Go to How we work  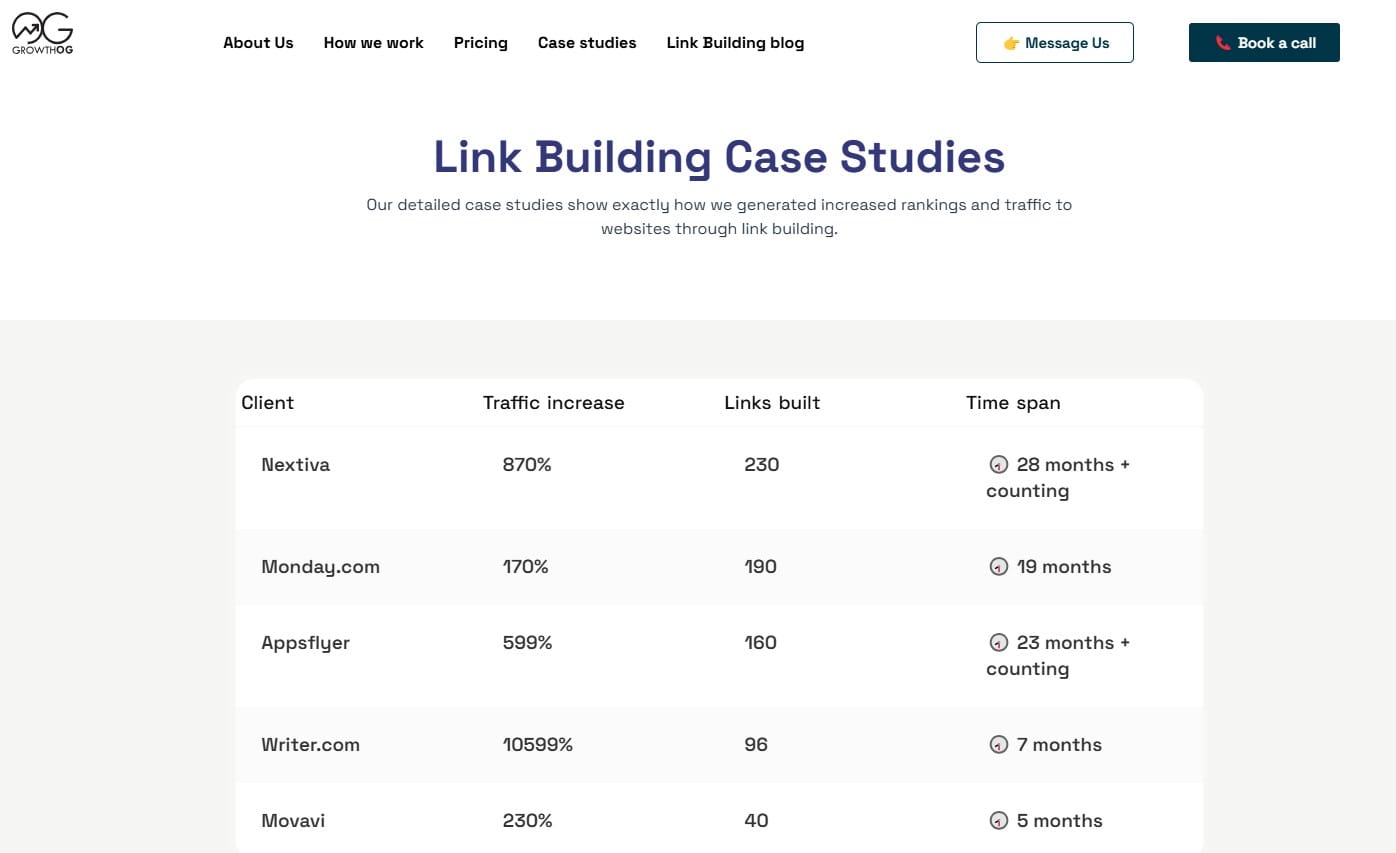tap(373, 43)
